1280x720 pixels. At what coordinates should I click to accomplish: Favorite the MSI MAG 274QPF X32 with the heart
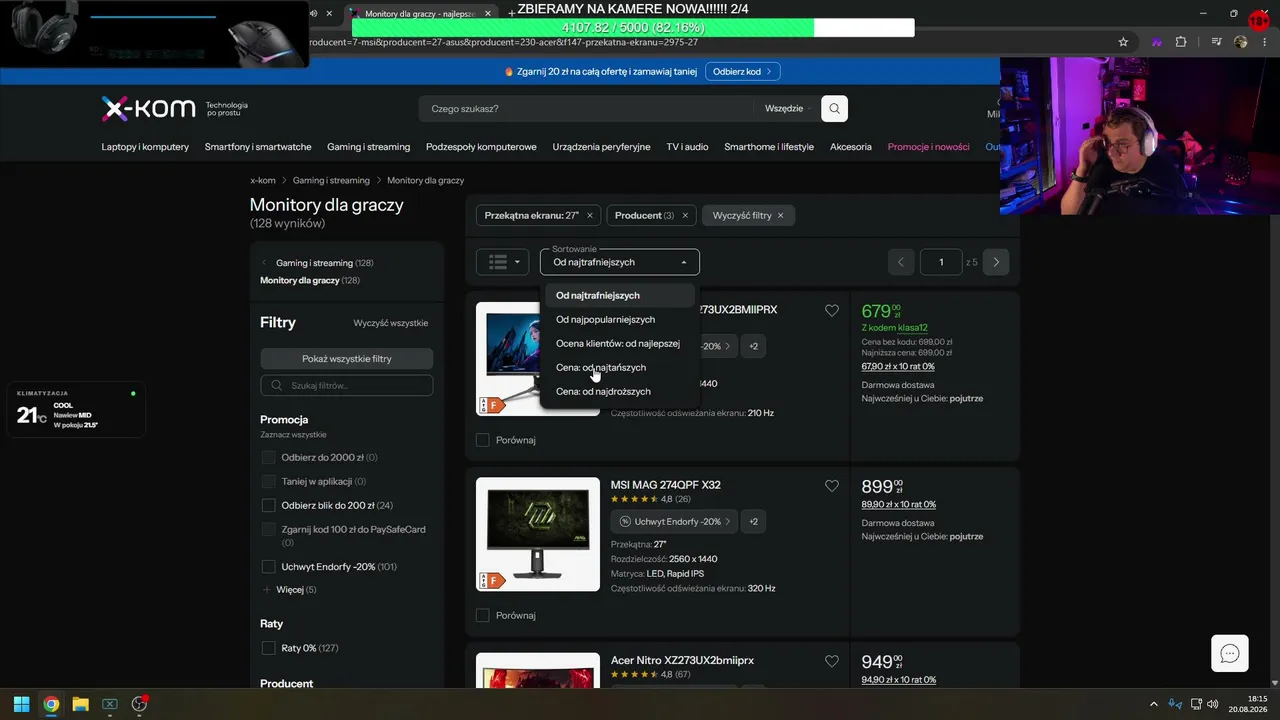coord(832,486)
